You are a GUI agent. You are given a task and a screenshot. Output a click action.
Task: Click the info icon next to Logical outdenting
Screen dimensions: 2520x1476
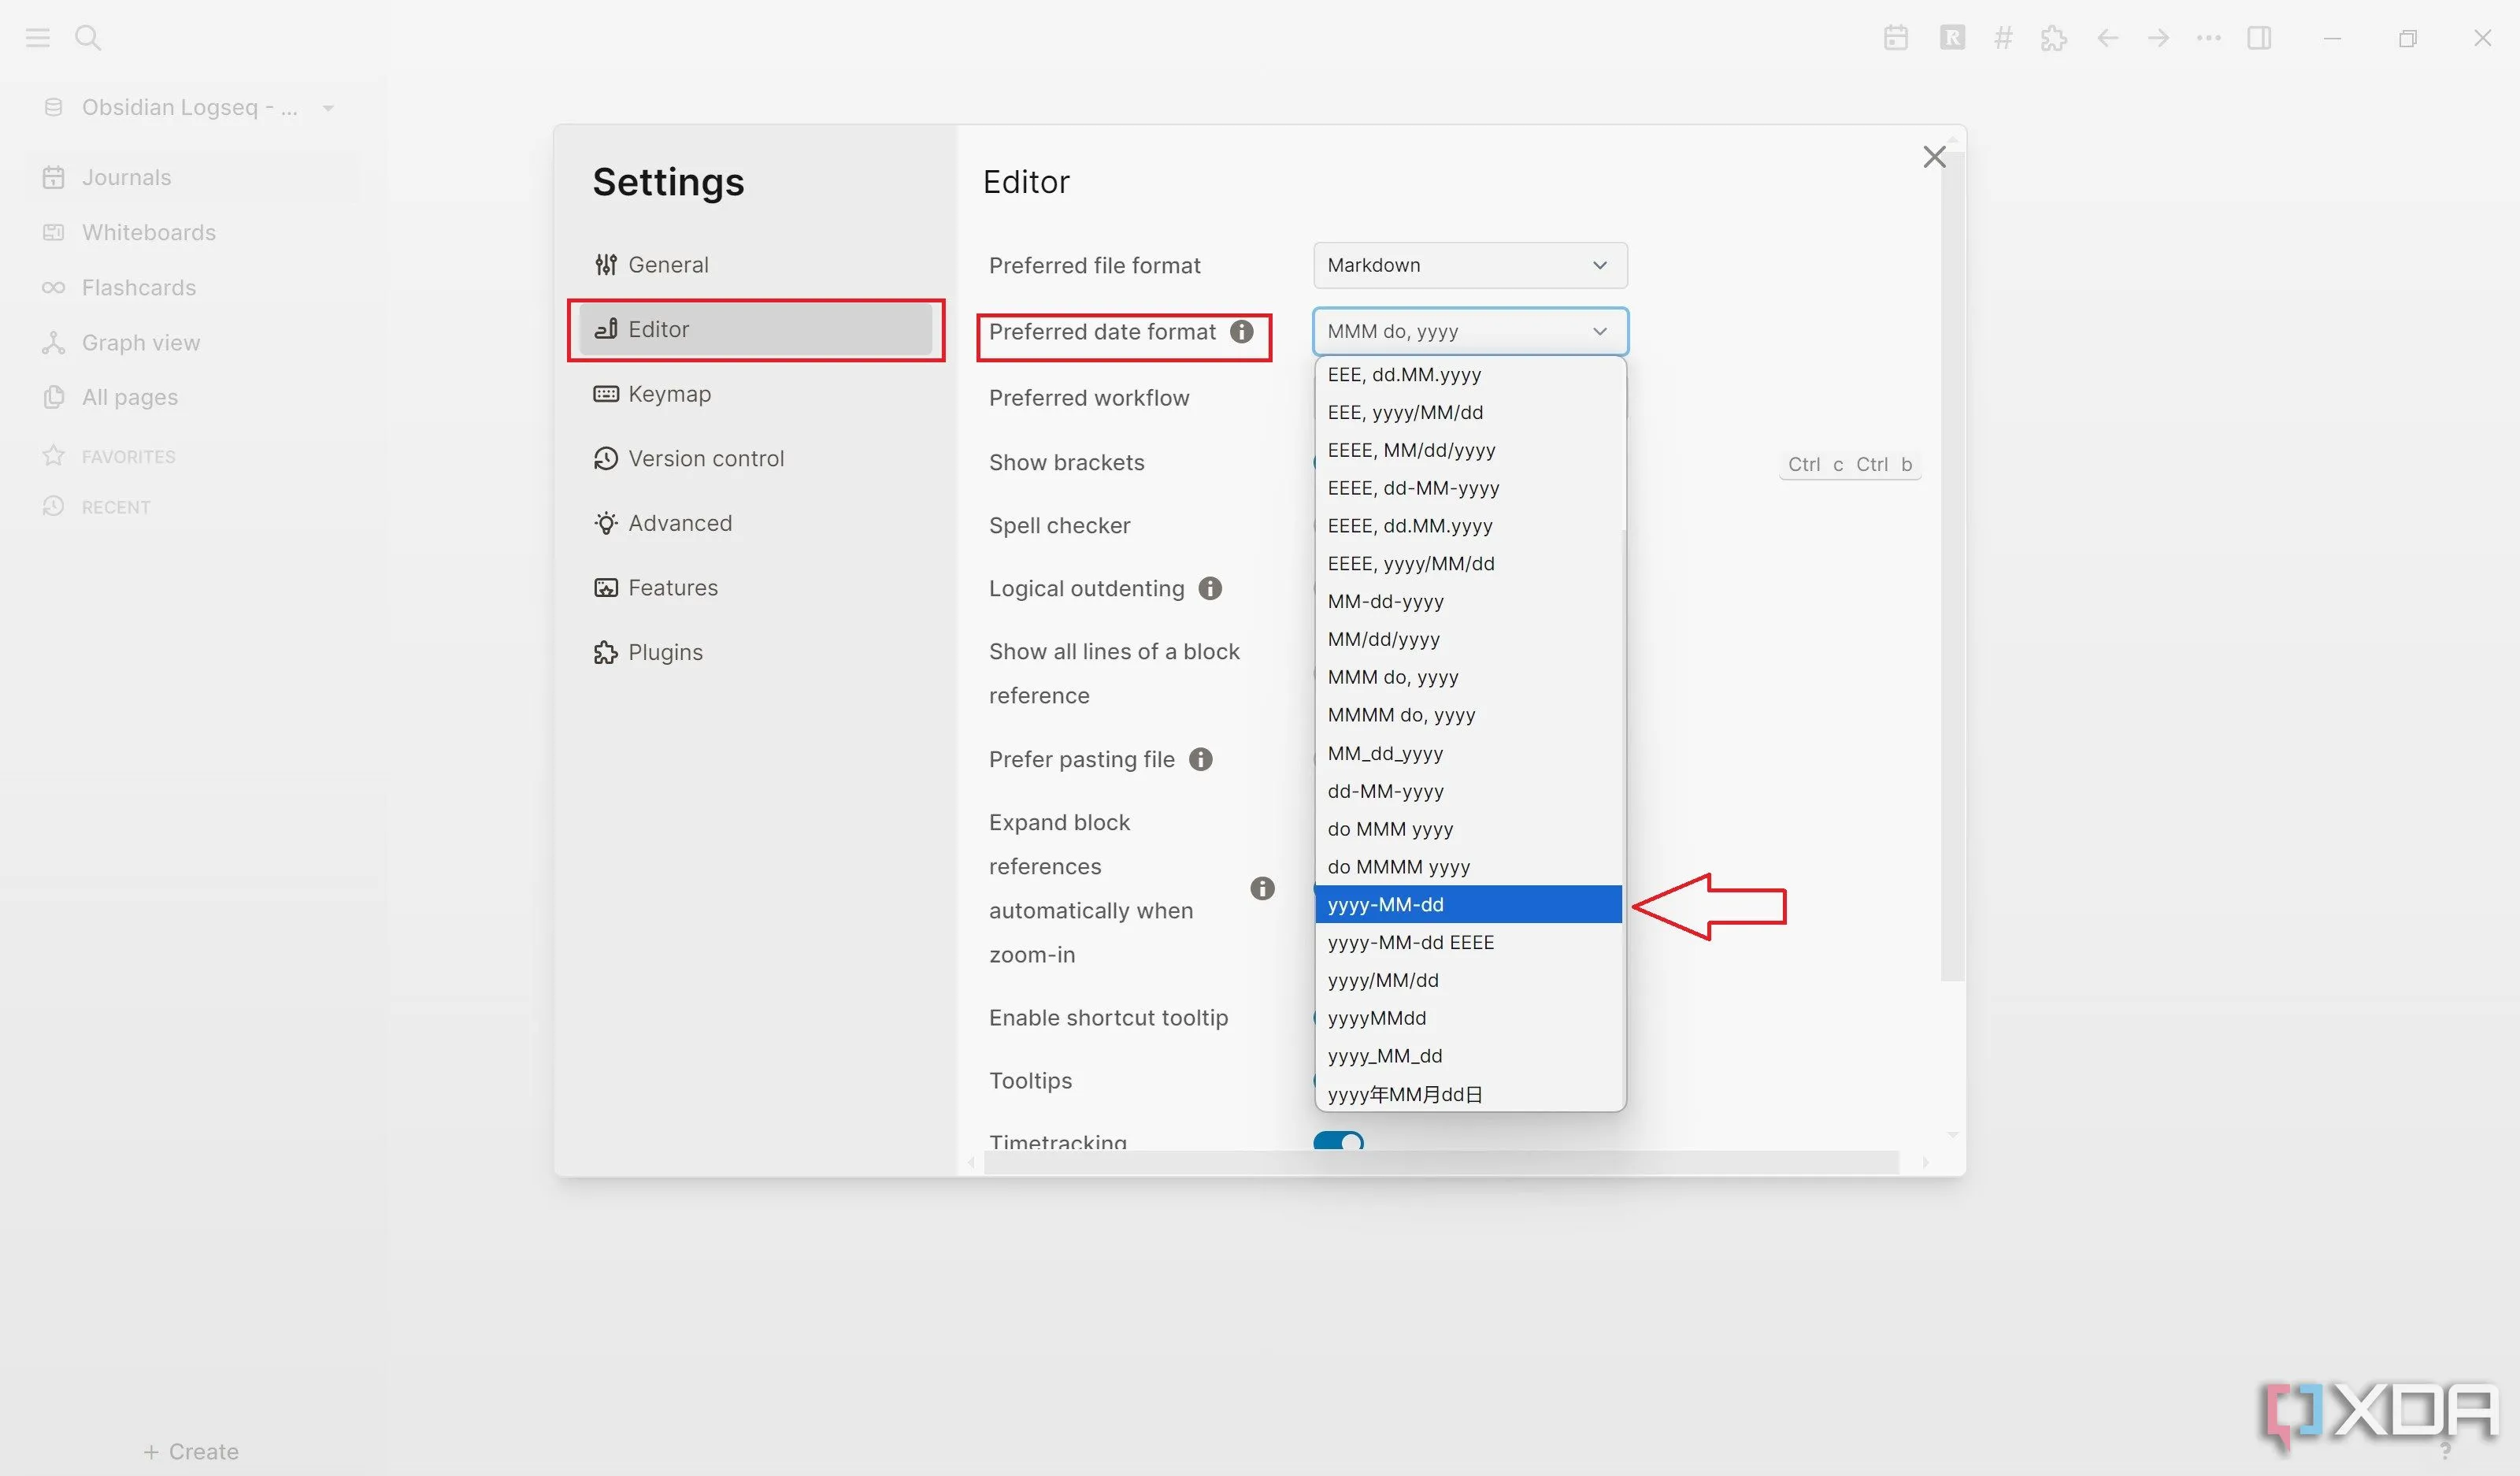[x=1210, y=588]
